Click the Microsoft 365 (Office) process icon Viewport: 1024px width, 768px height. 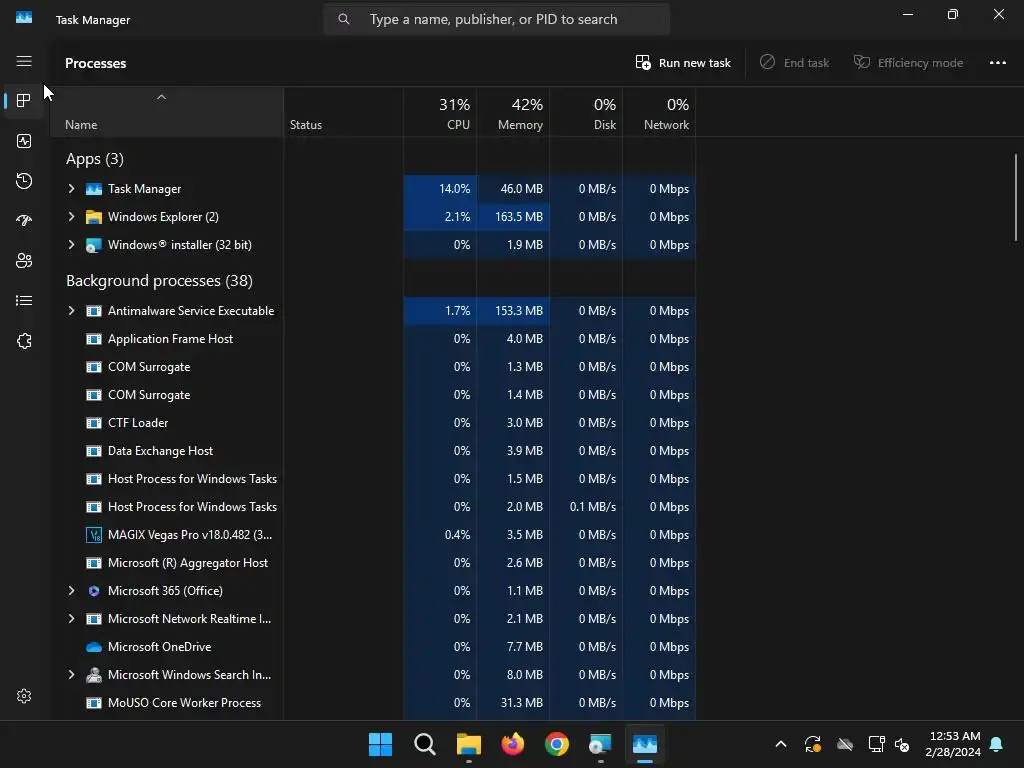[x=94, y=591]
